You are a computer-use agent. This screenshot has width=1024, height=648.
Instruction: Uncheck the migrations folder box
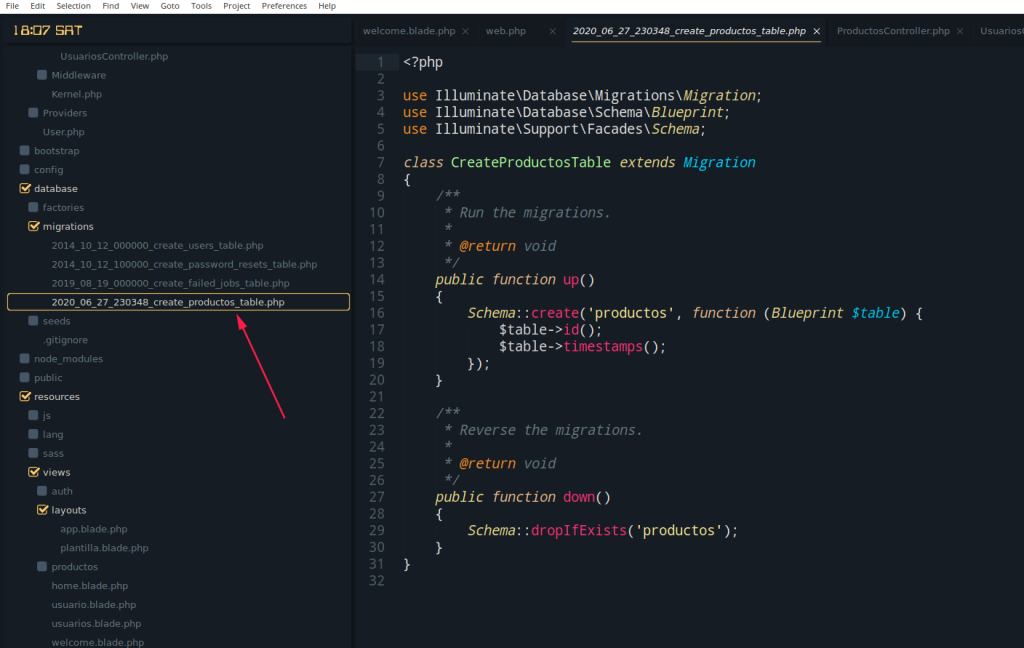(33, 227)
